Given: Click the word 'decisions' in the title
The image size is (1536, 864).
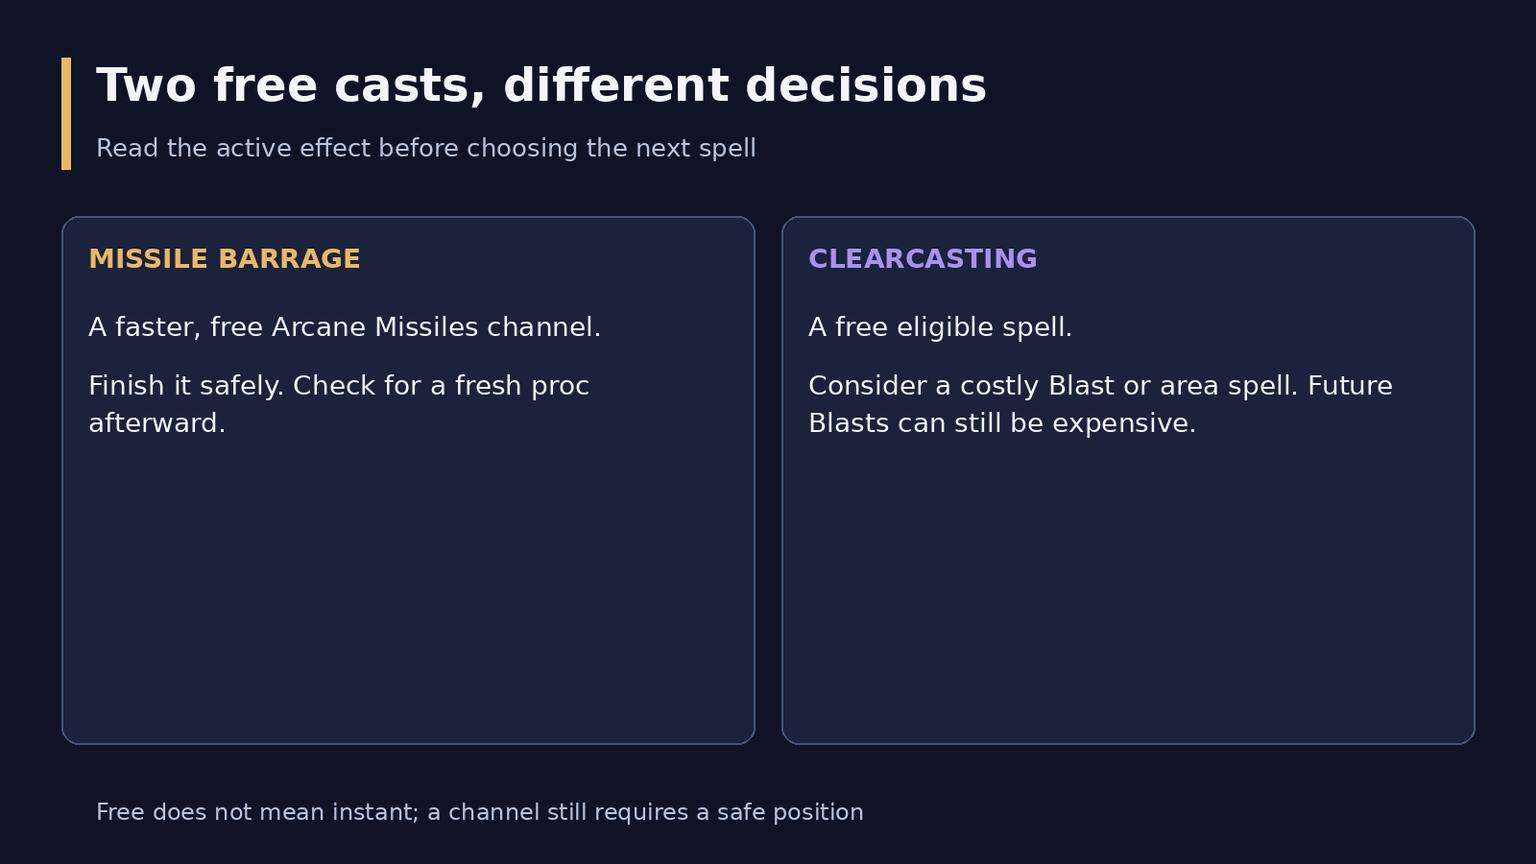Looking at the screenshot, I should (x=866, y=86).
